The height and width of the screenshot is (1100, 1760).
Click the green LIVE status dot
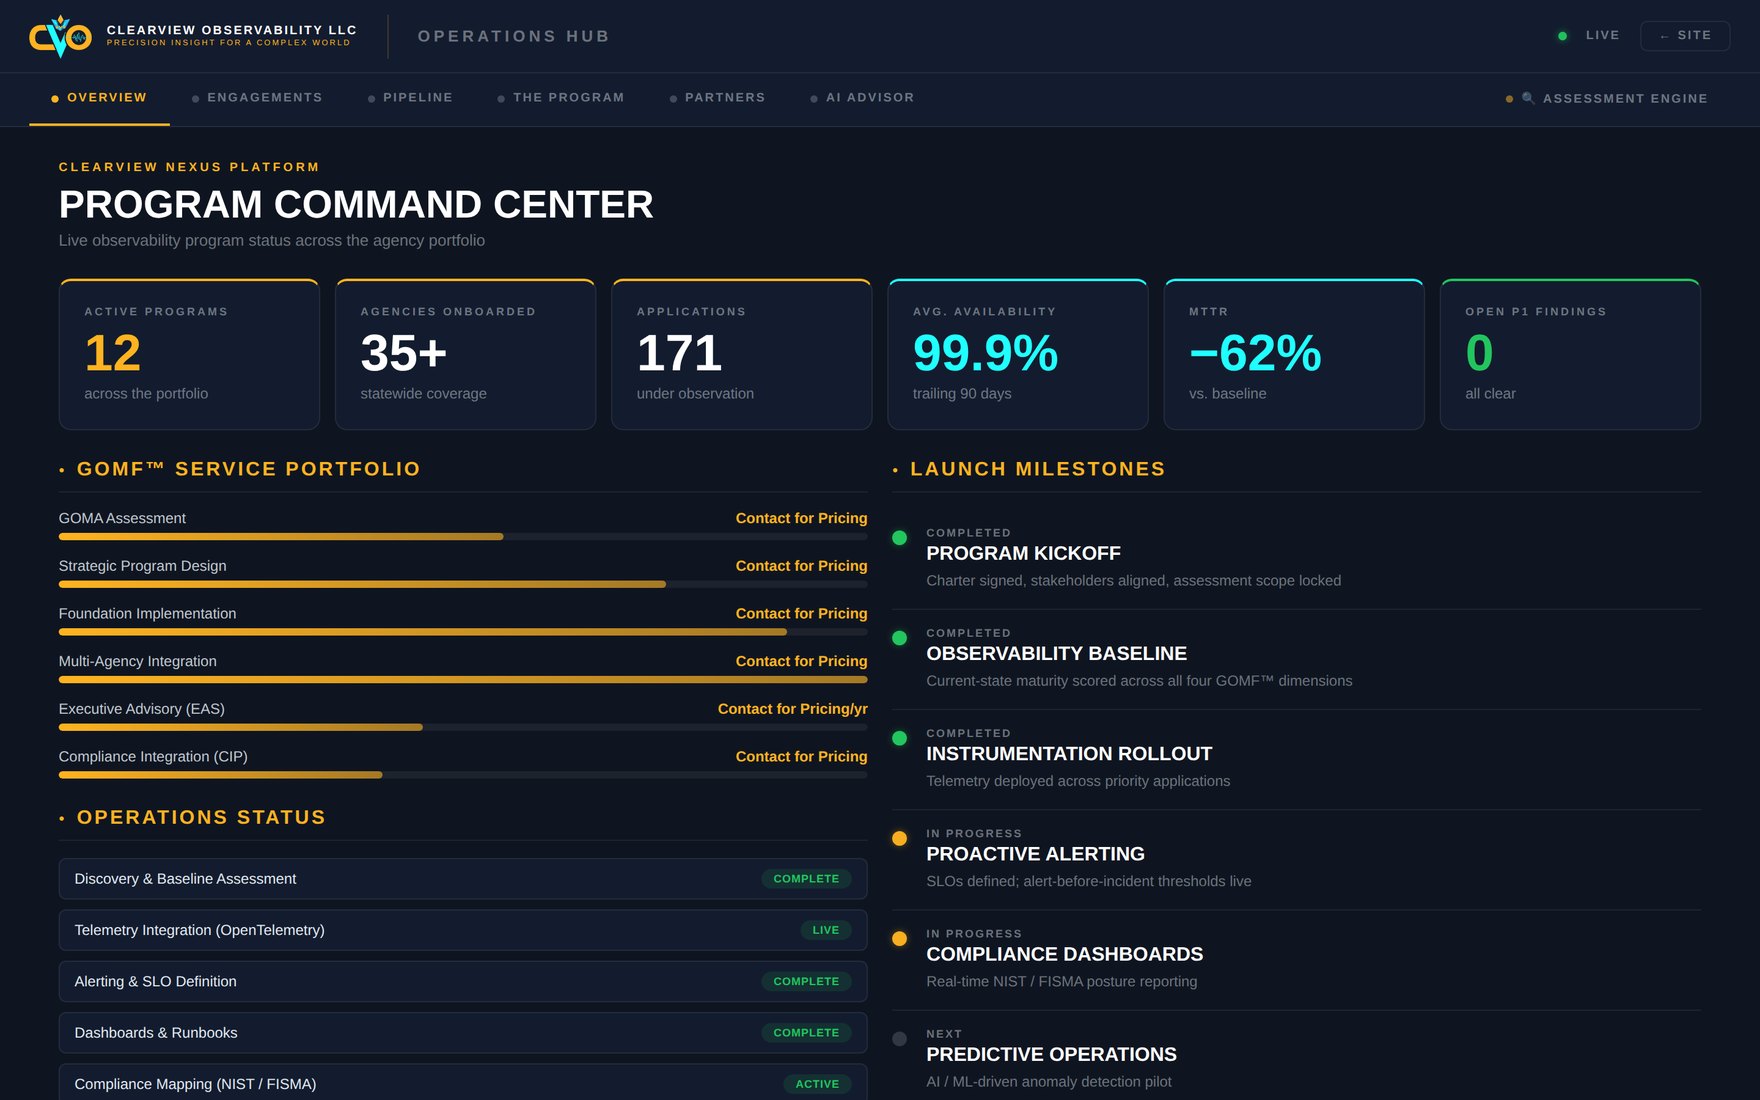[1562, 36]
